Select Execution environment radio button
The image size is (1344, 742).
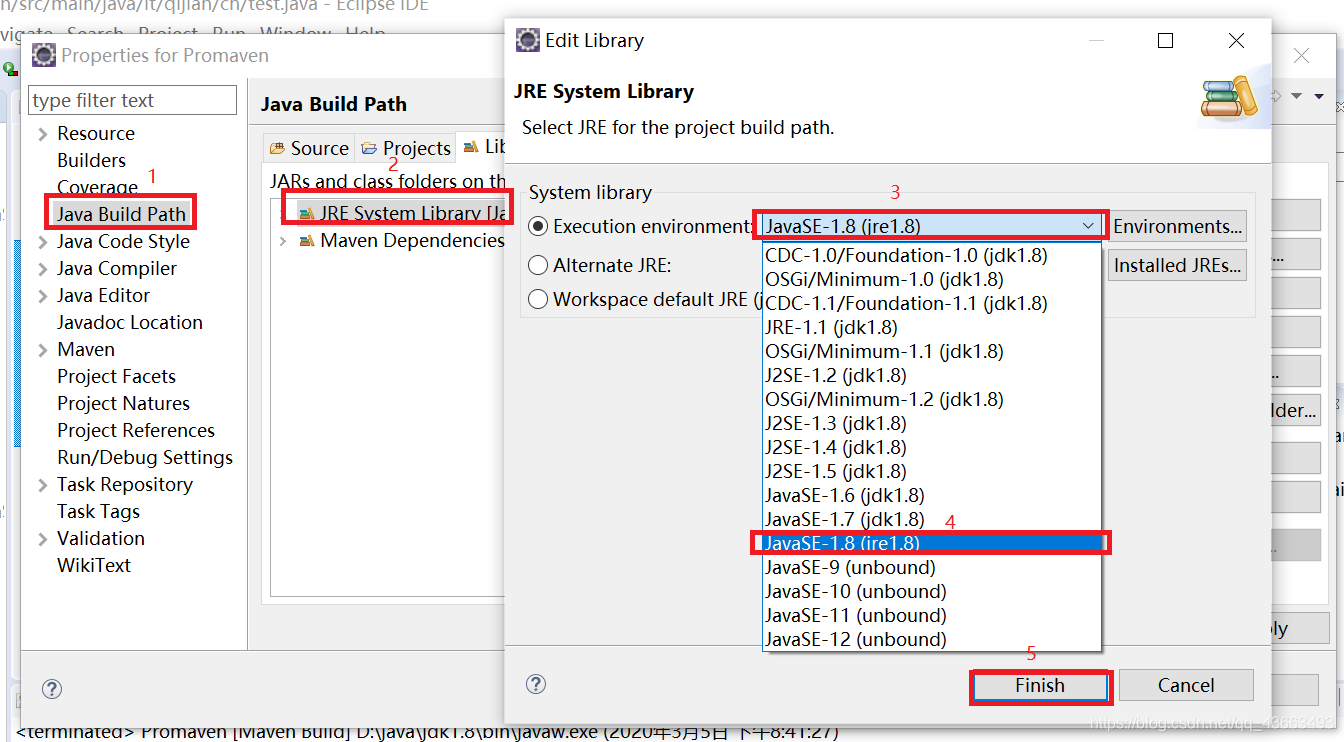tap(538, 227)
